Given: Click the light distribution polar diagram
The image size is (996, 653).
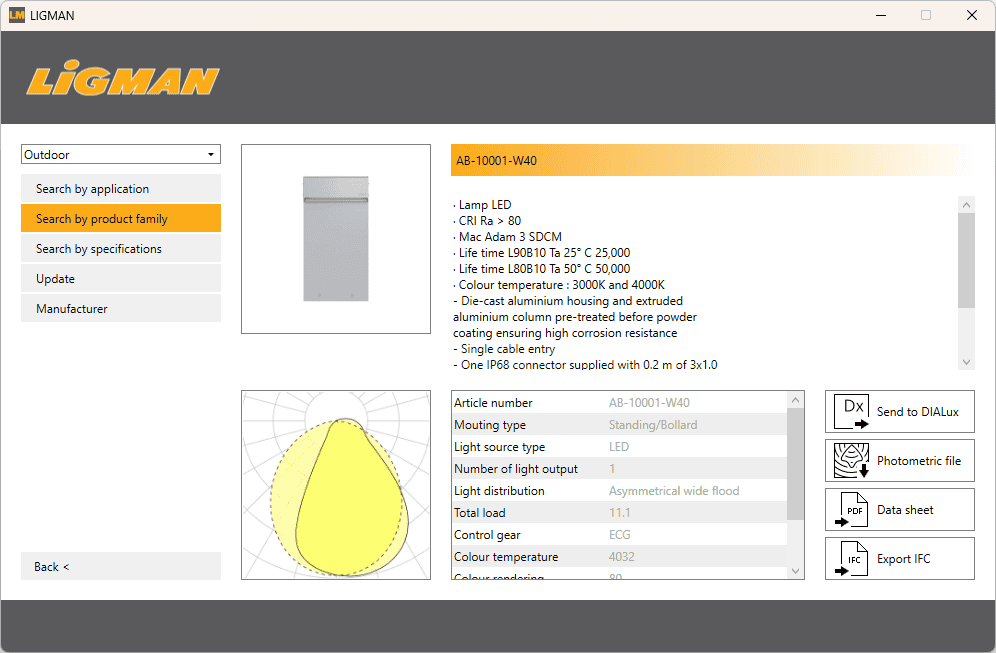Looking at the screenshot, I should click(x=336, y=485).
